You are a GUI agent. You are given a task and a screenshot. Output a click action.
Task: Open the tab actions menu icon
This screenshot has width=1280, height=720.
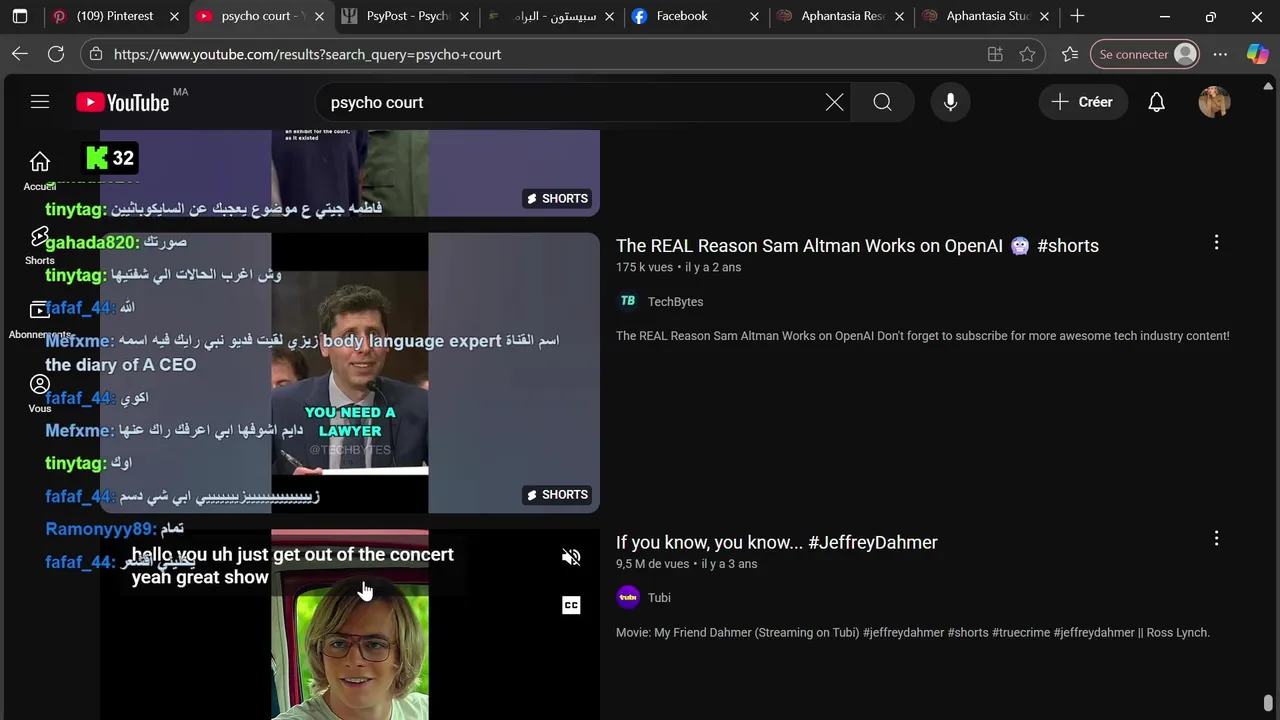[19, 16]
